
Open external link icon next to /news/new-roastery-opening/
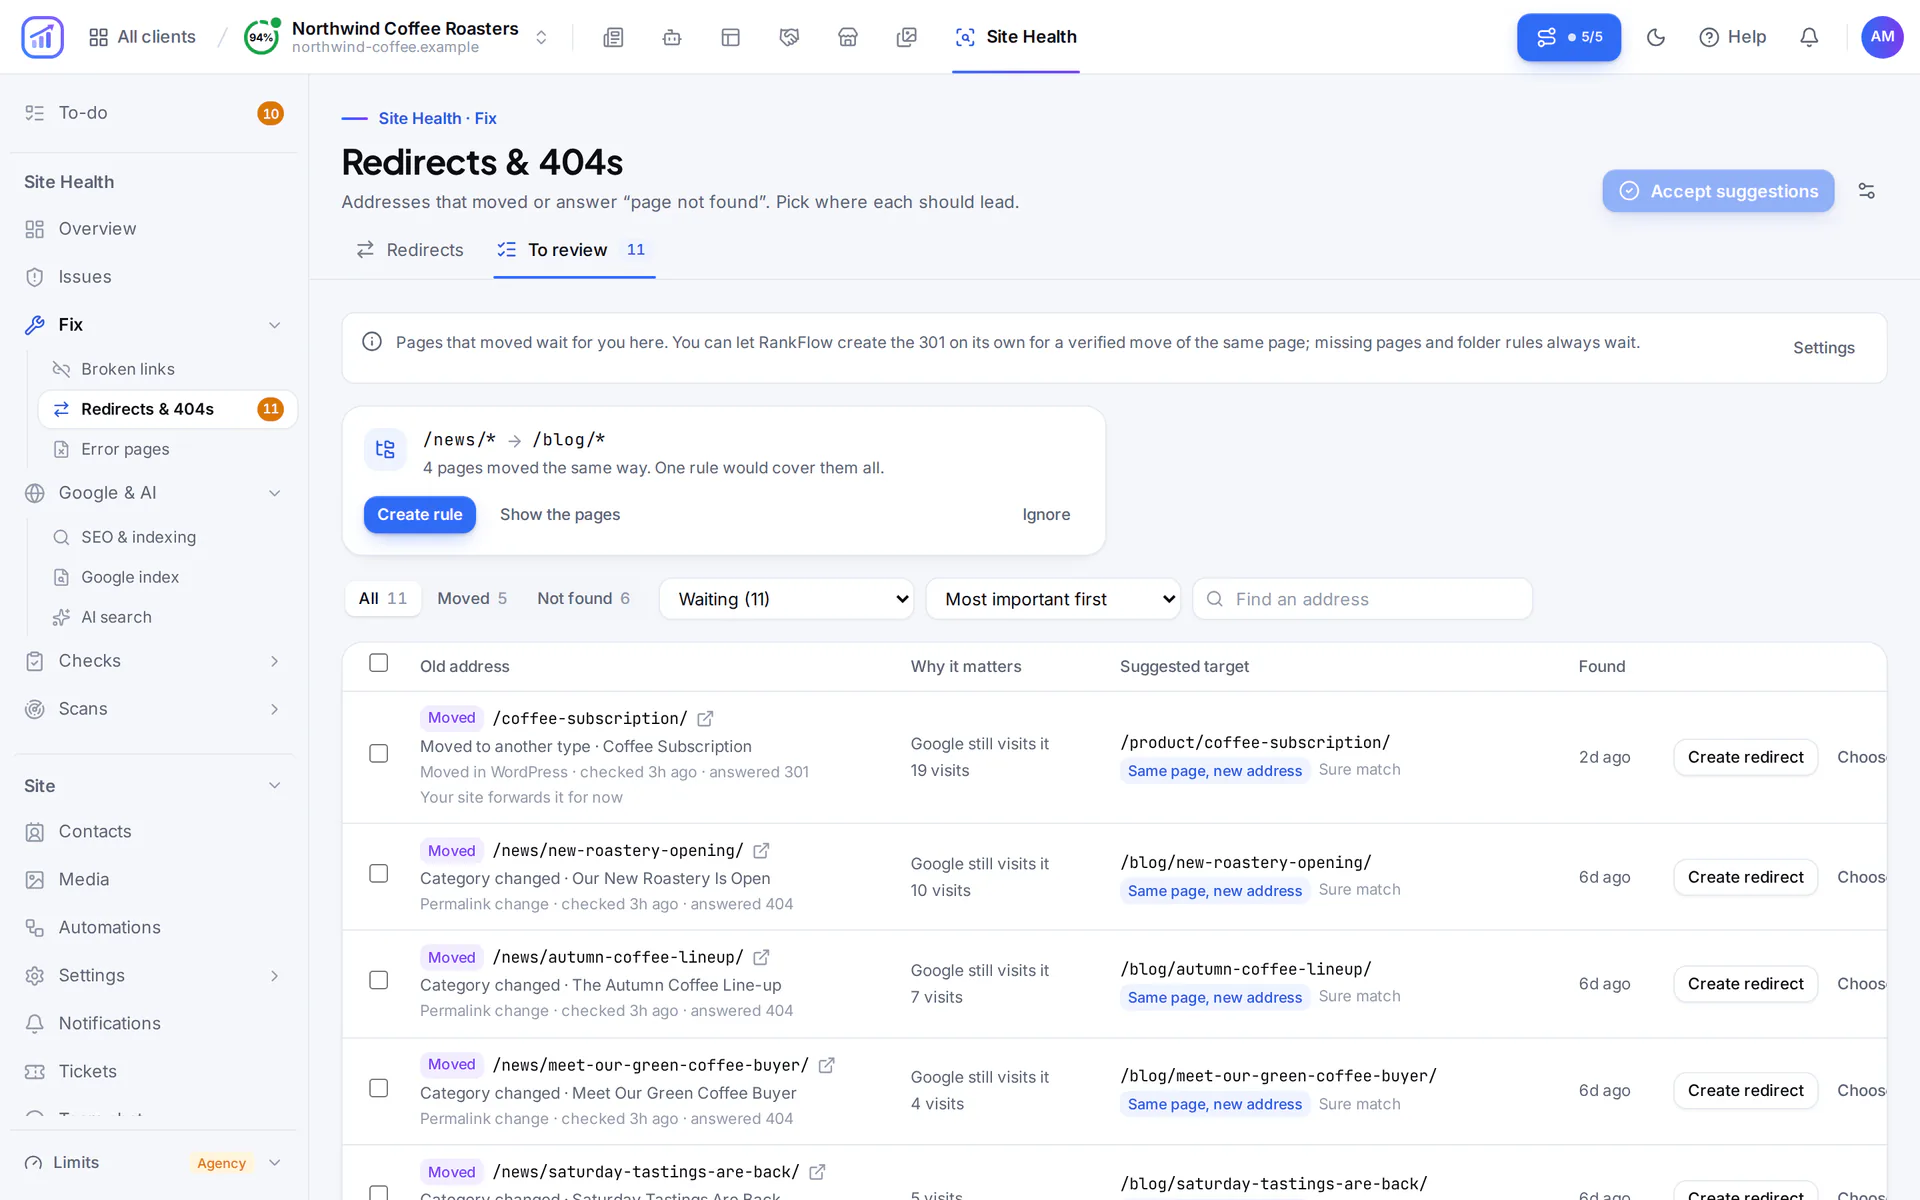click(761, 850)
